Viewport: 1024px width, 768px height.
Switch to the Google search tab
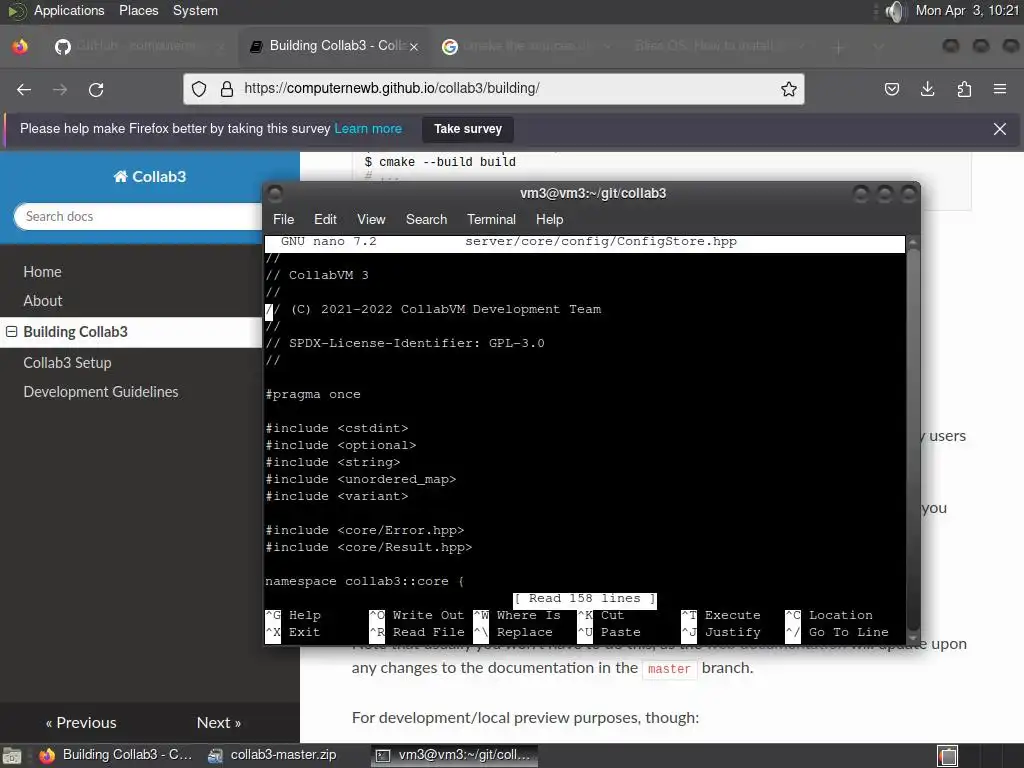coord(526,46)
